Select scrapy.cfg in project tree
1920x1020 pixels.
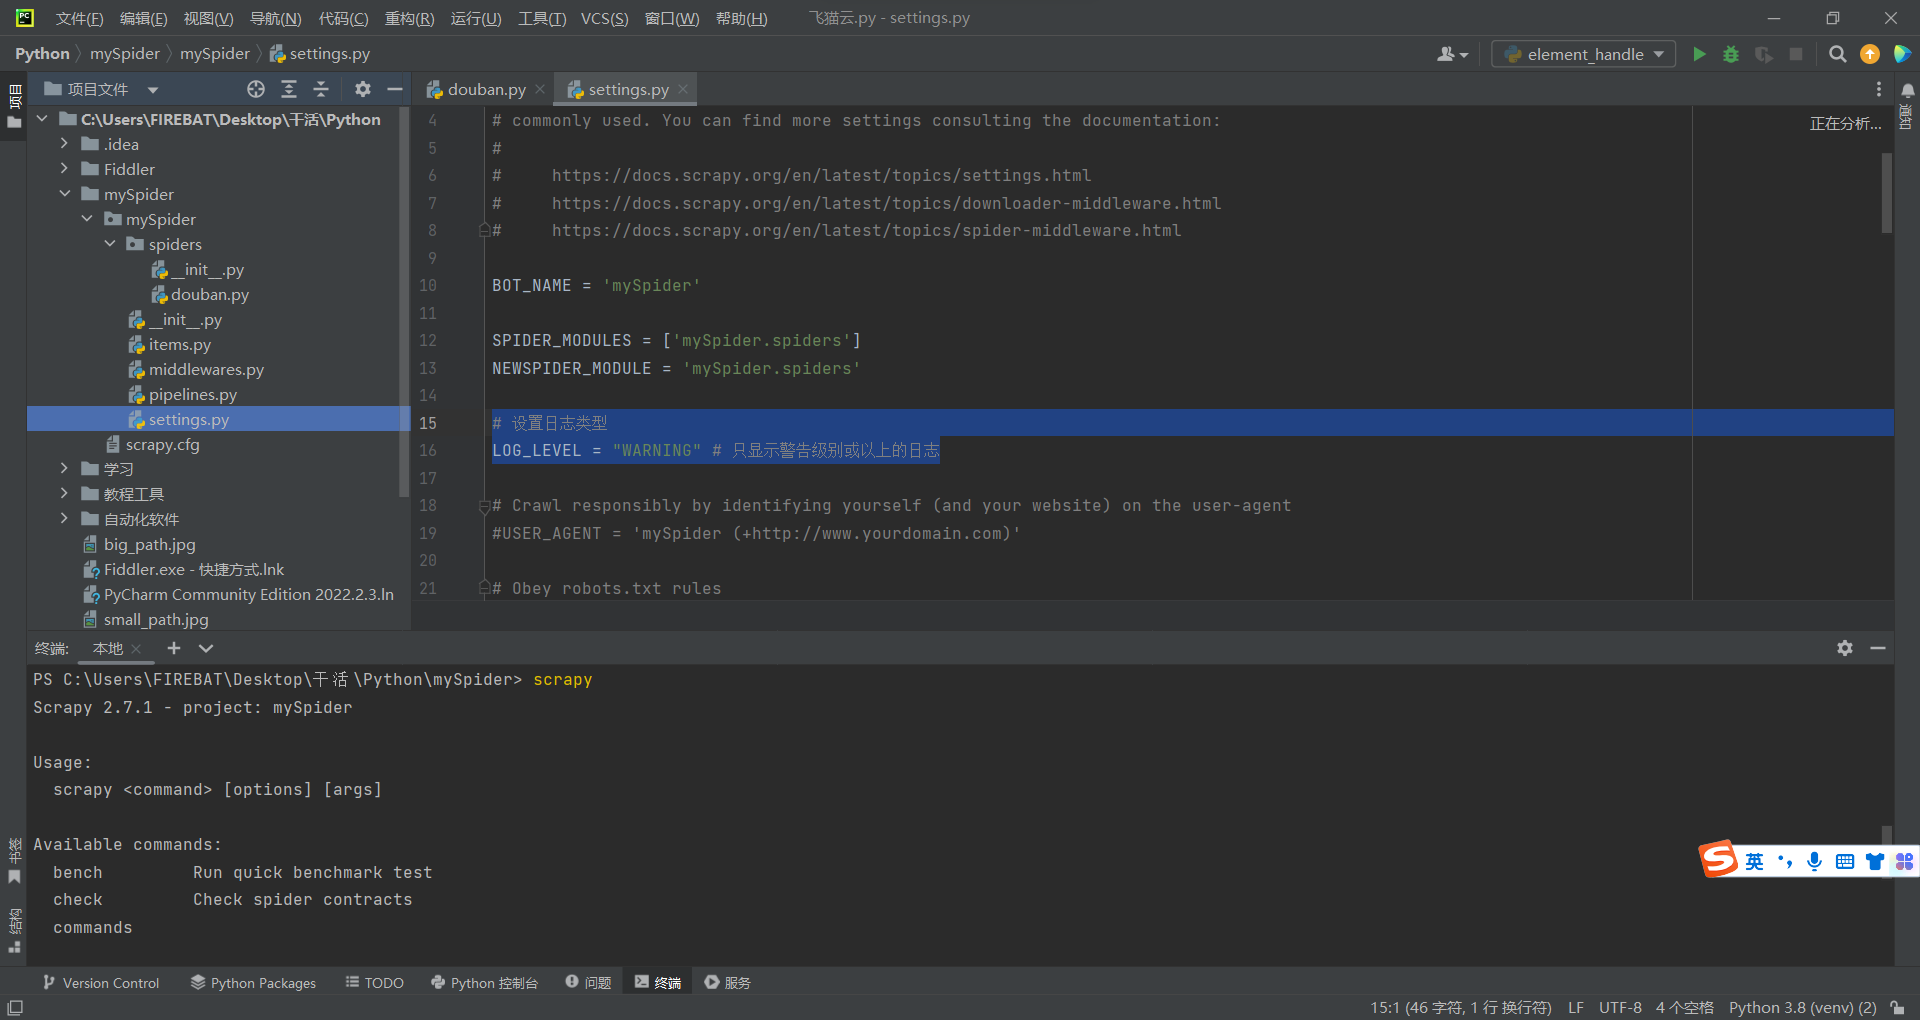tap(162, 444)
